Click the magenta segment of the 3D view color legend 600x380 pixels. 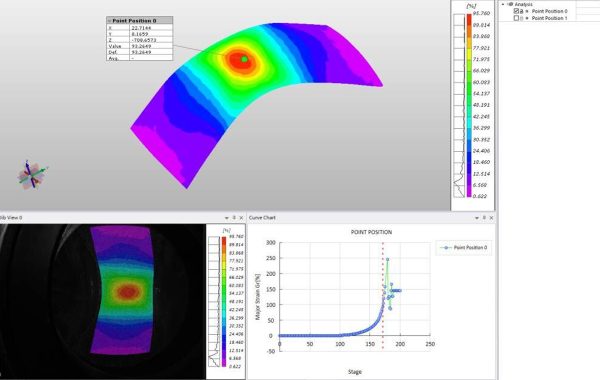tap(469, 191)
